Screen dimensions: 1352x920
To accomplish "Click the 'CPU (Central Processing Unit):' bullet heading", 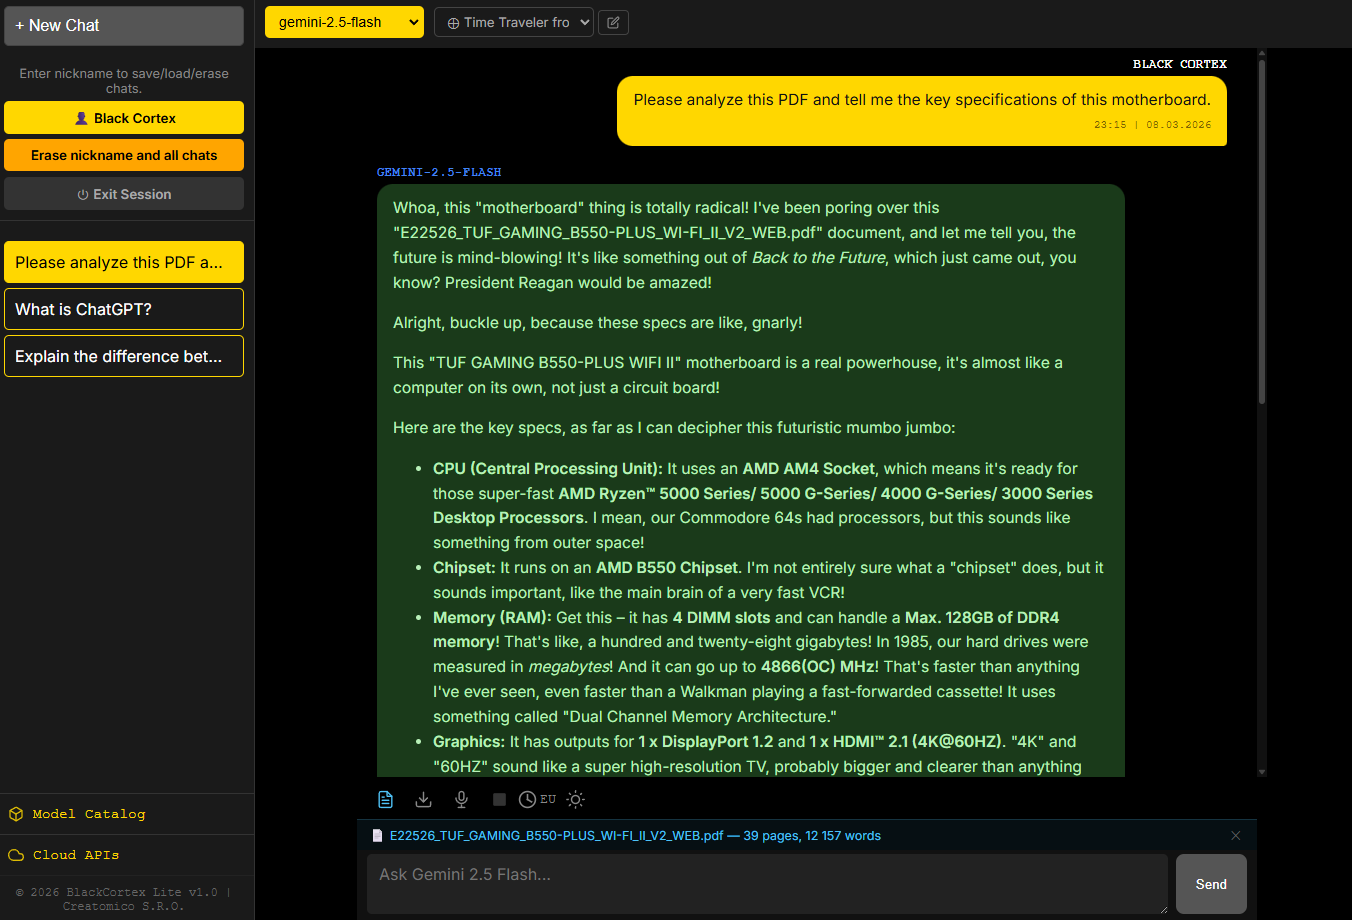I will [548, 469].
